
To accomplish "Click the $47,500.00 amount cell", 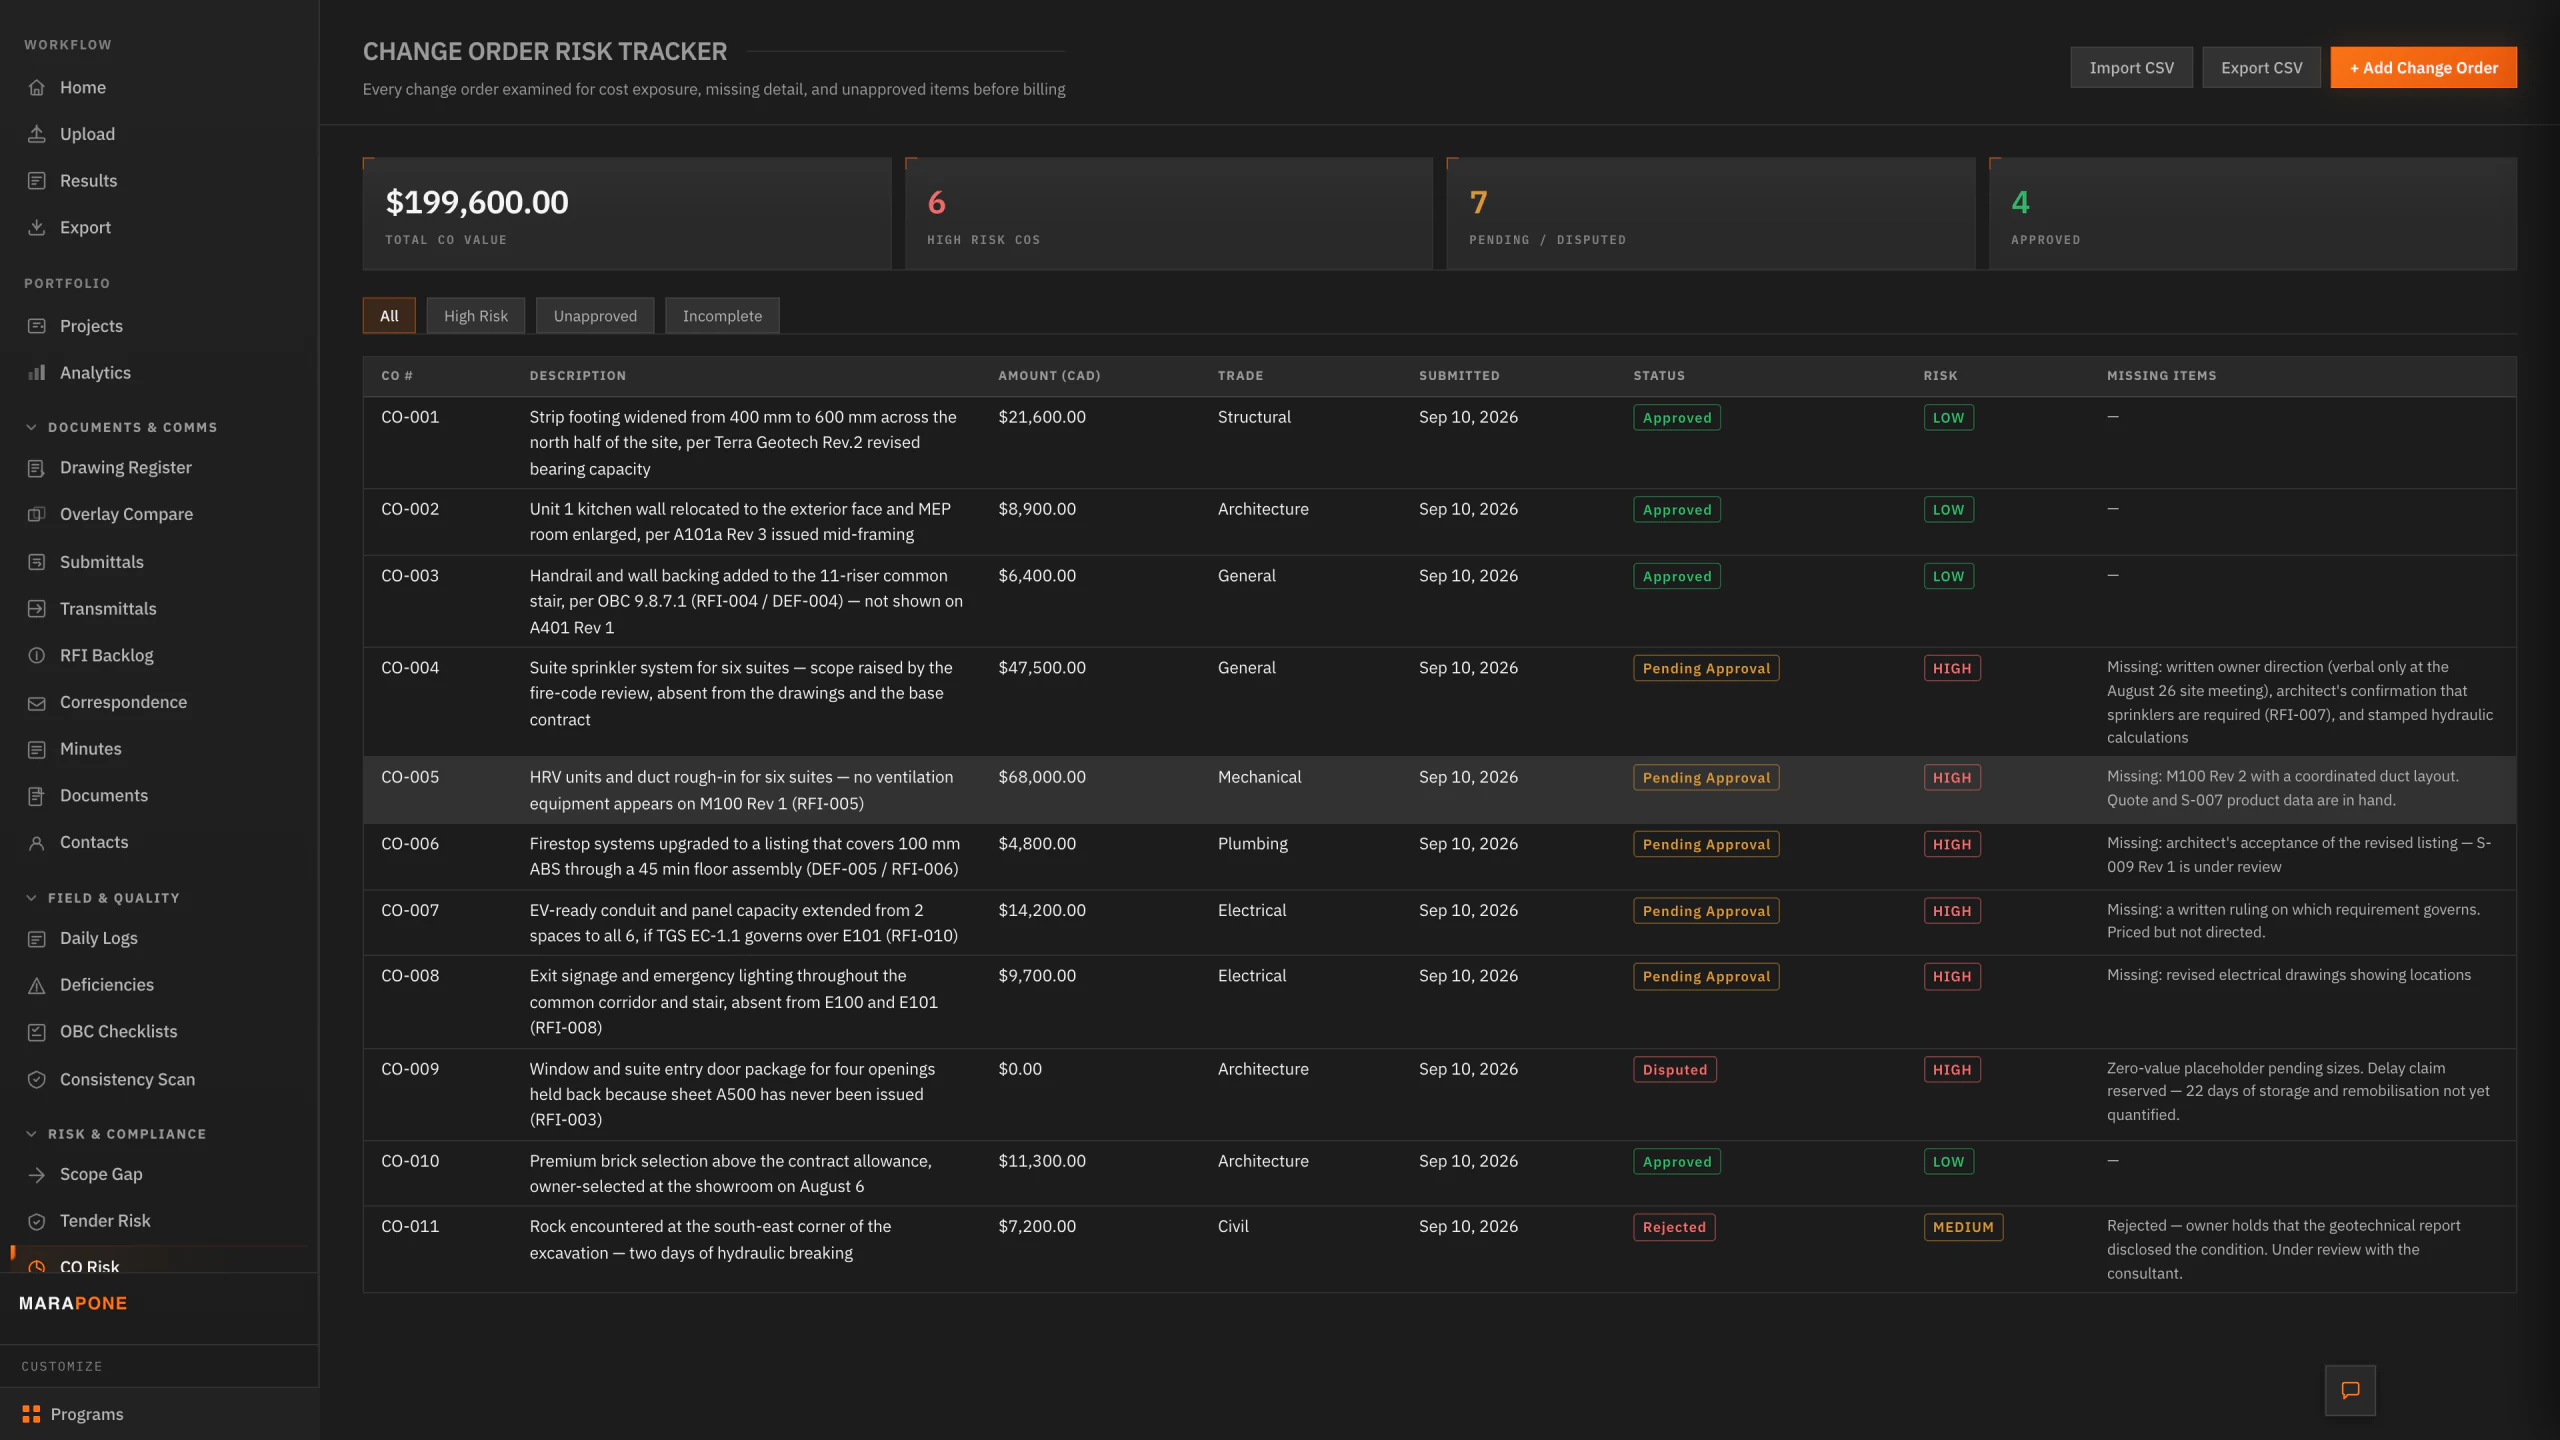I will (1042, 668).
